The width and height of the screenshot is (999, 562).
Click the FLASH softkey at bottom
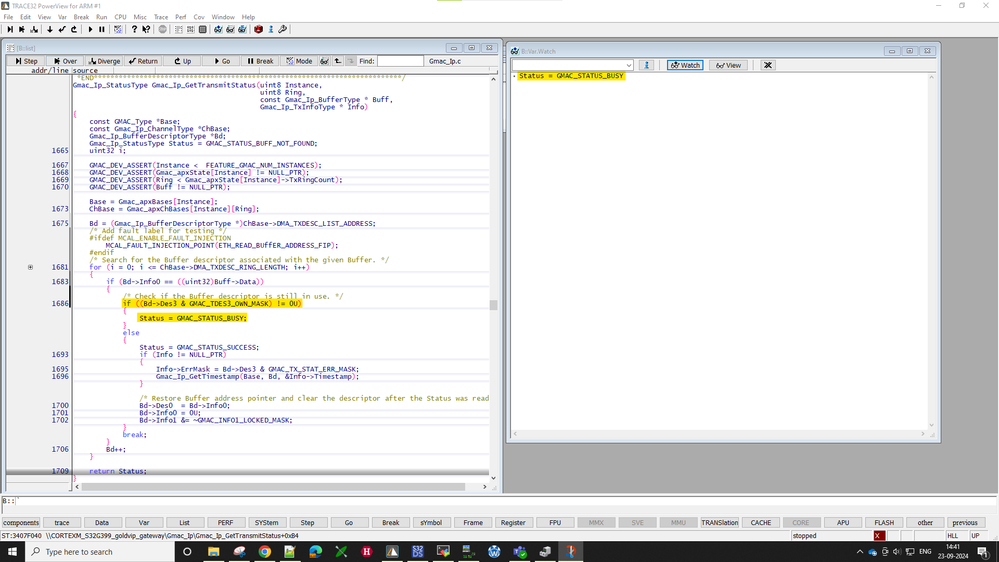tap(884, 522)
